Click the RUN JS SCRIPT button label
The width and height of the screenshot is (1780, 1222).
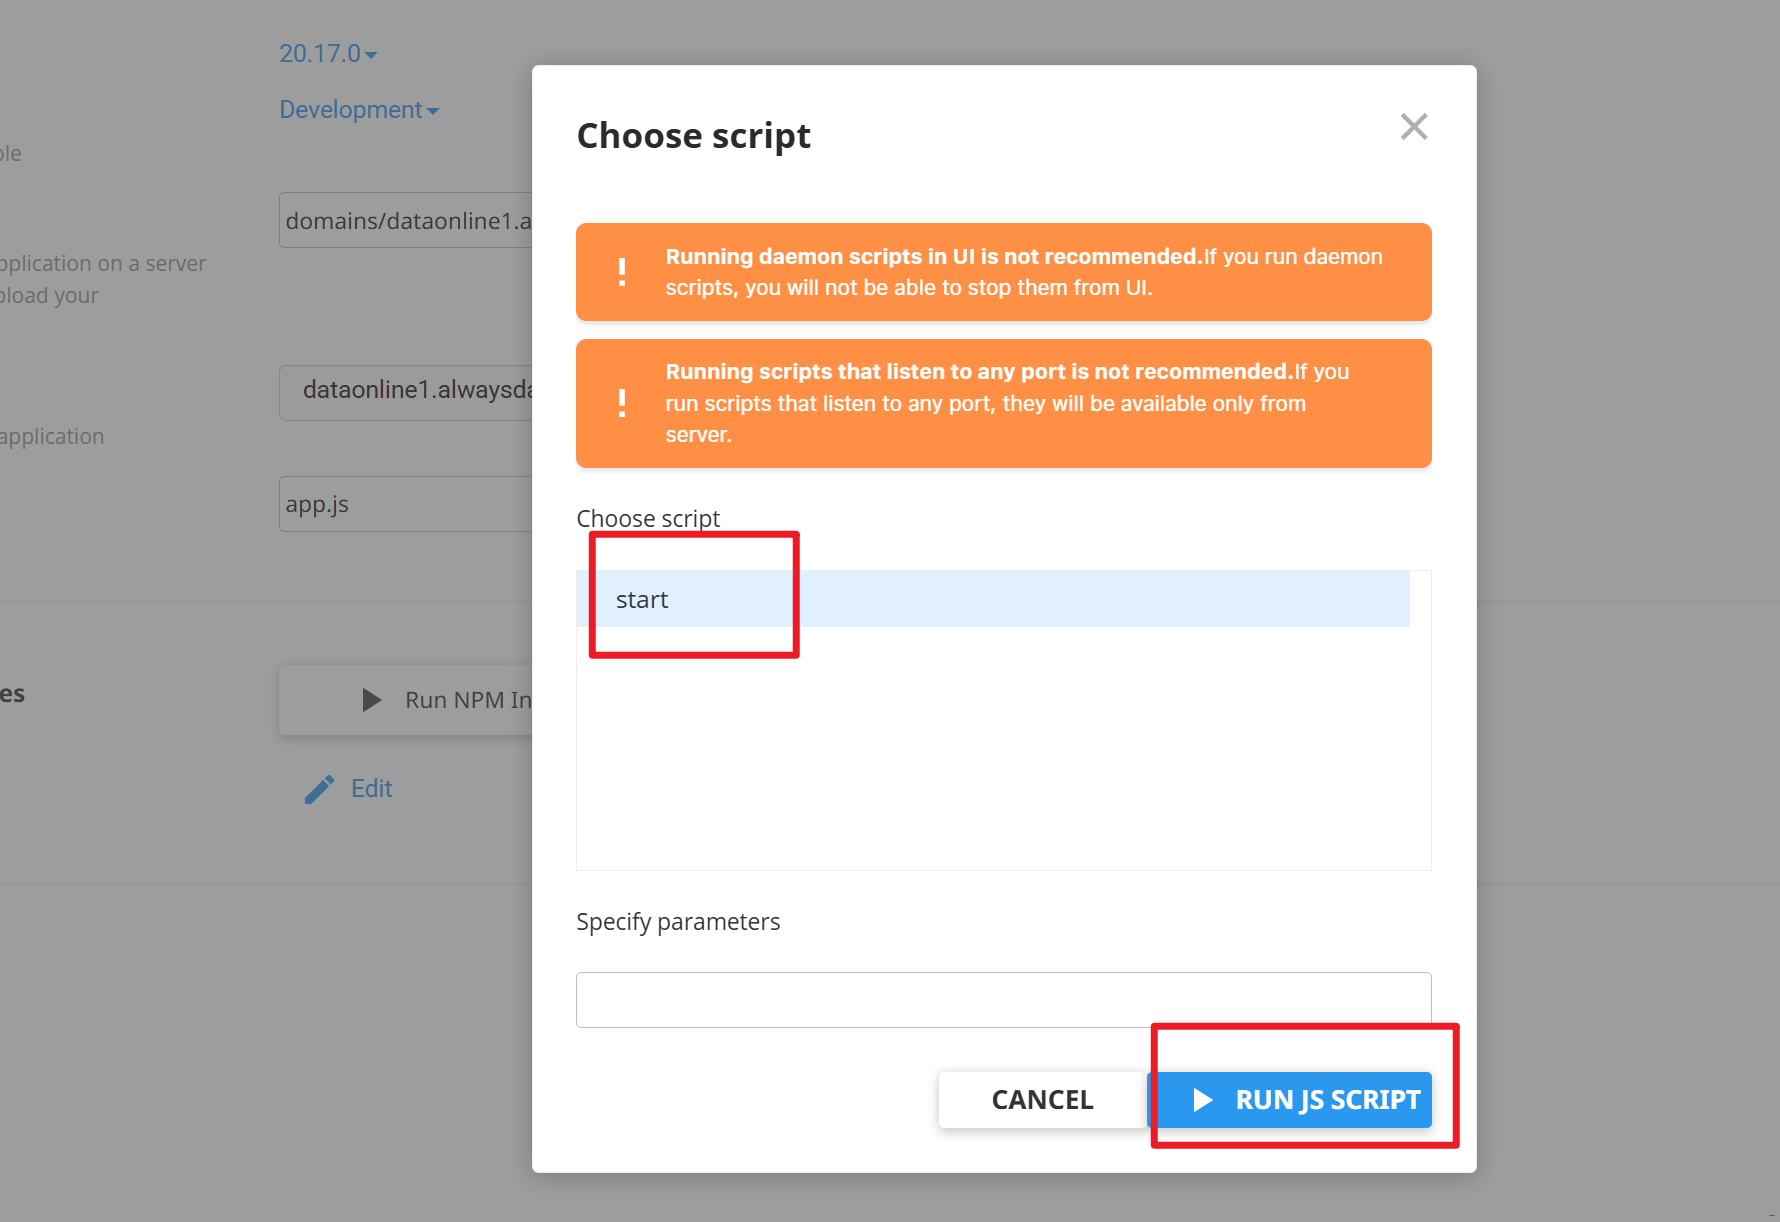[1327, 1100]
